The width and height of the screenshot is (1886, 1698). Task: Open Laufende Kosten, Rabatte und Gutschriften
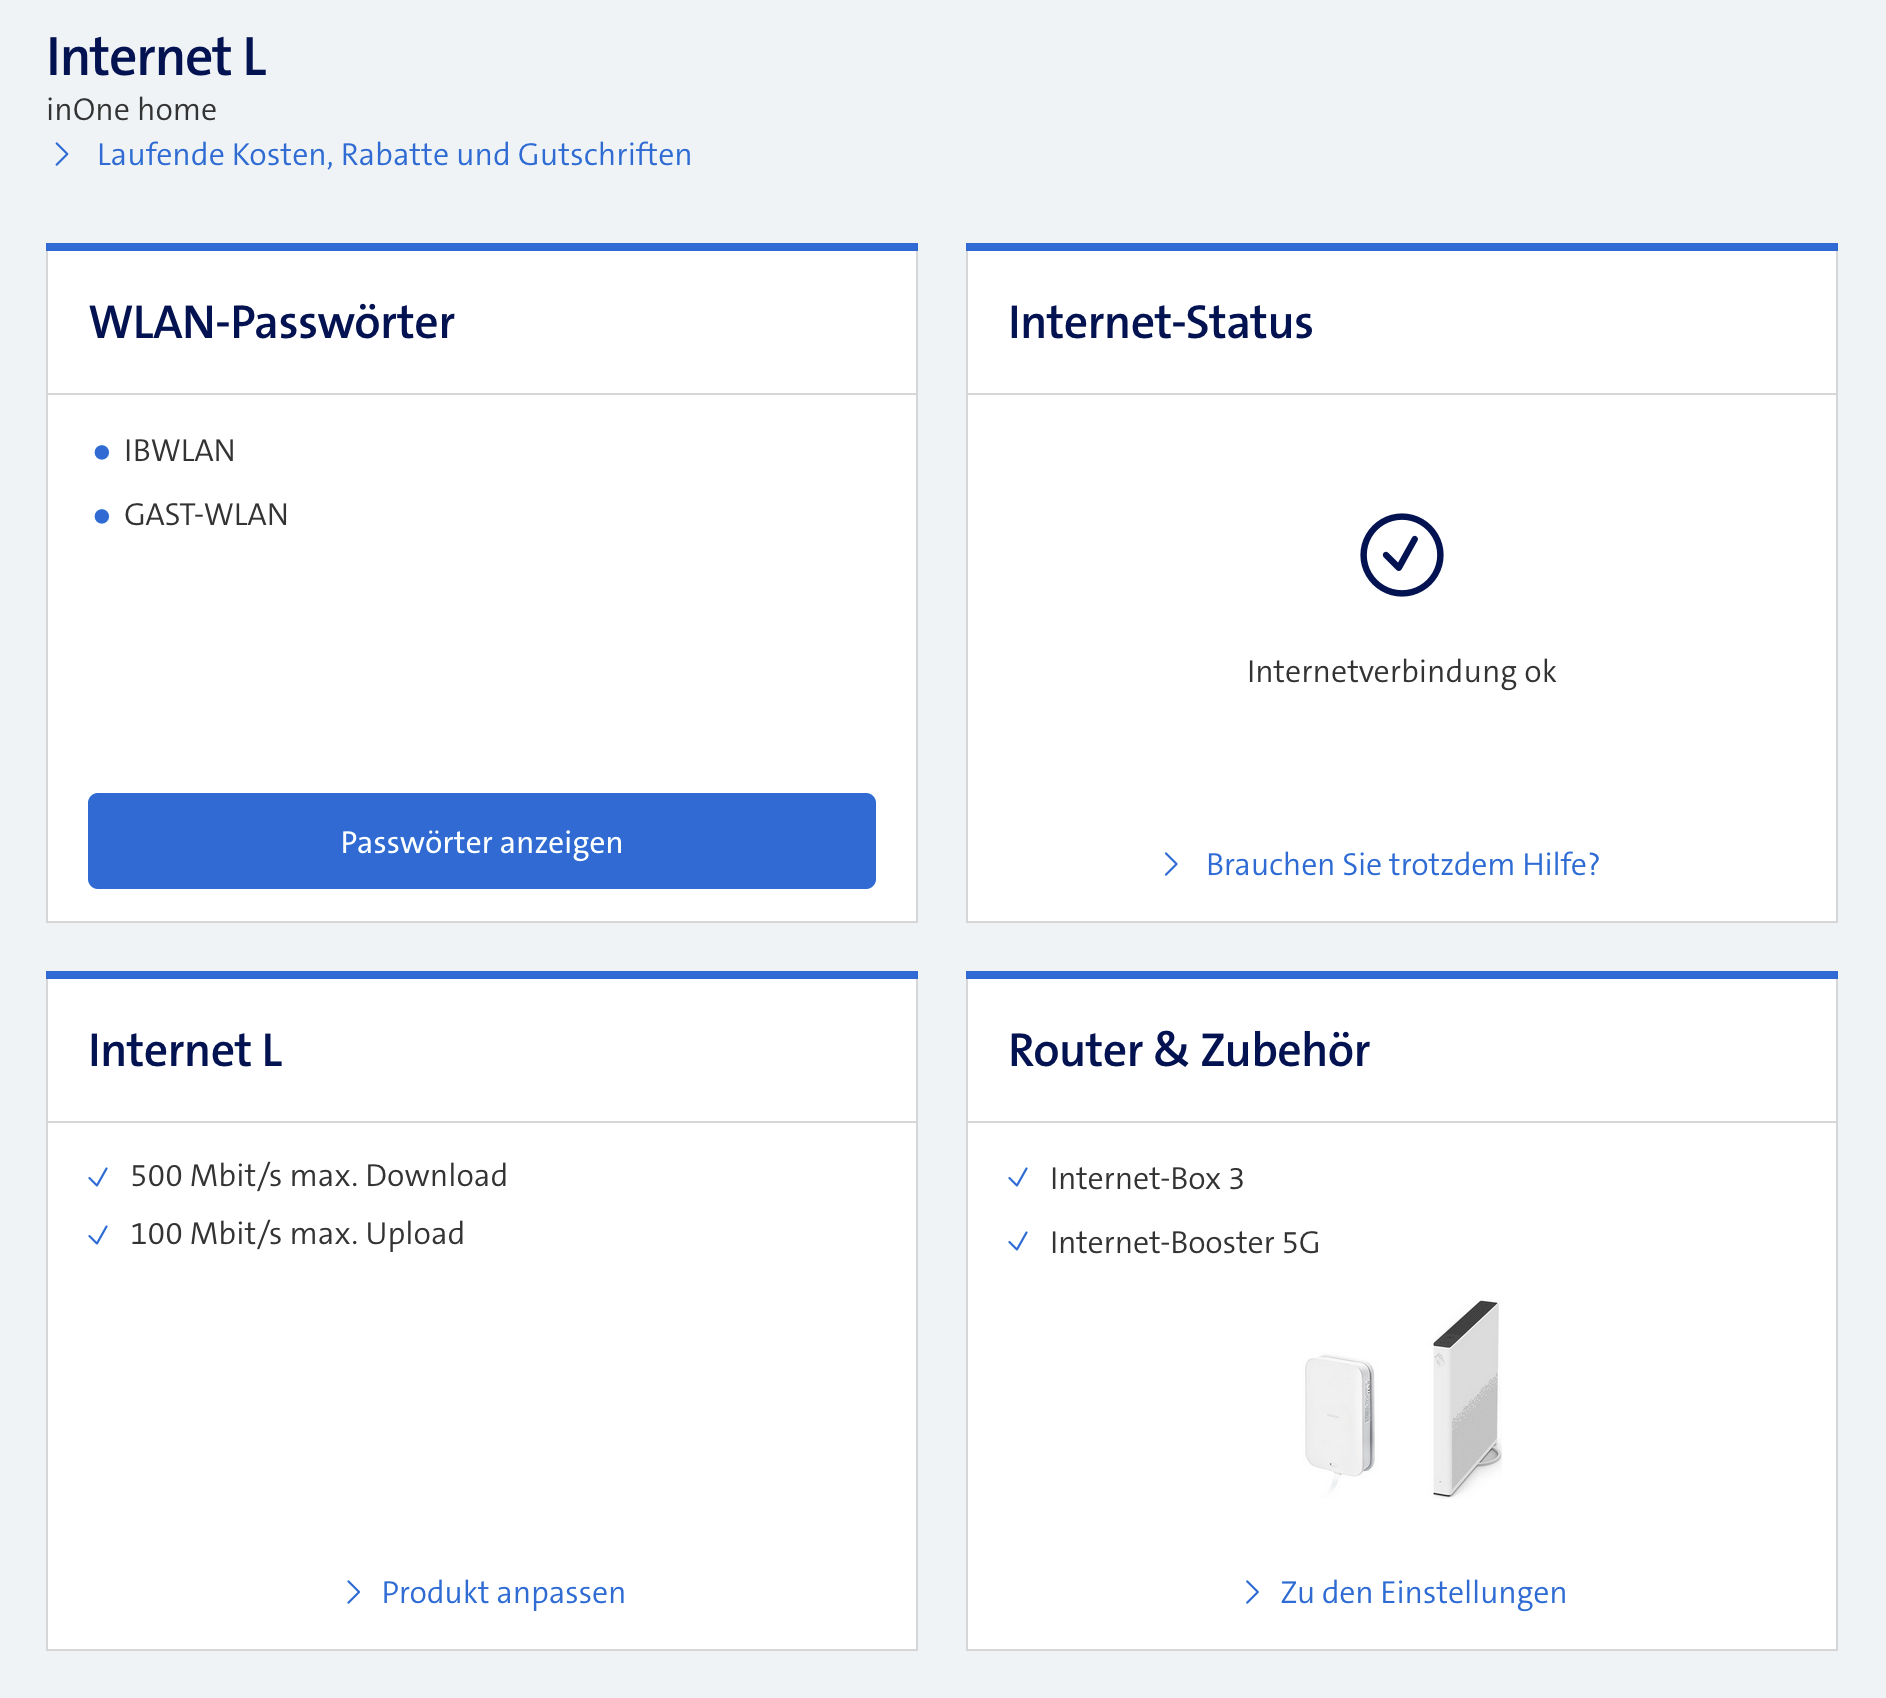click(394, 154)
